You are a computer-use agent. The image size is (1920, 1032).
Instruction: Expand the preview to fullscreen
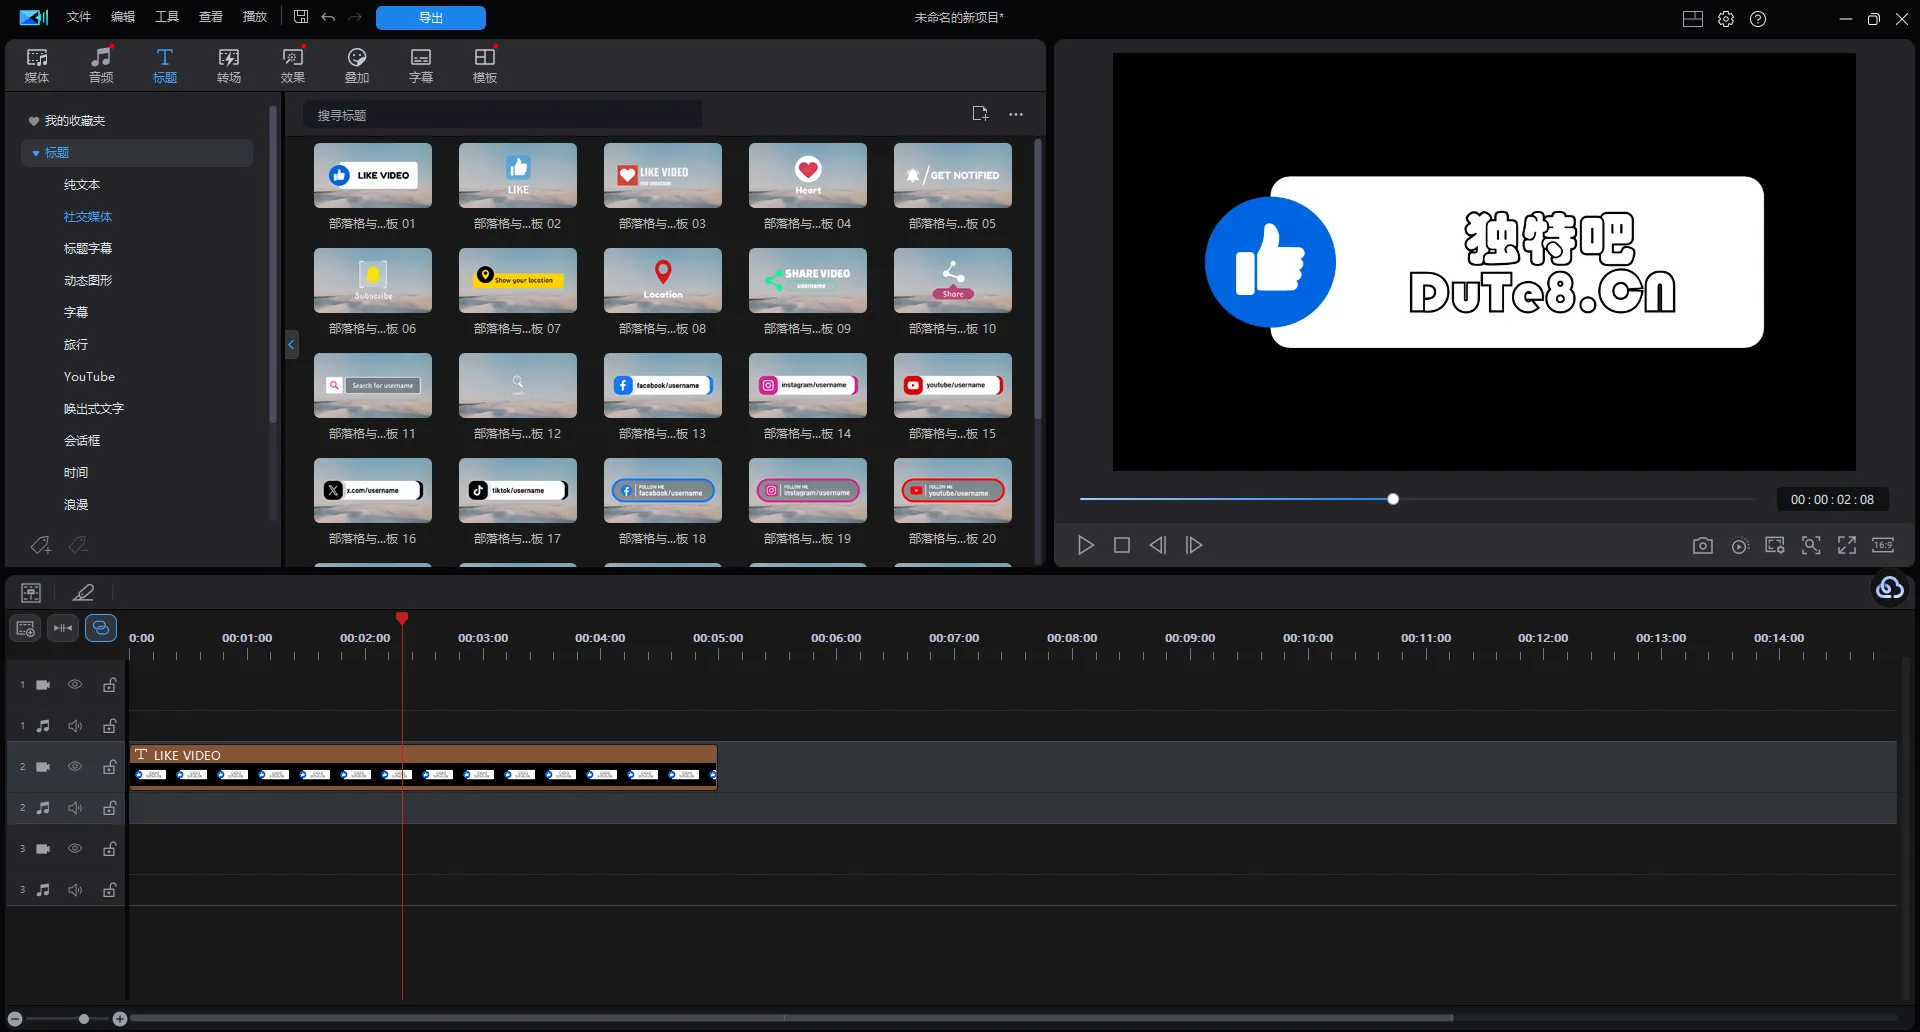pyautogui.click(x=1847, y=545)
